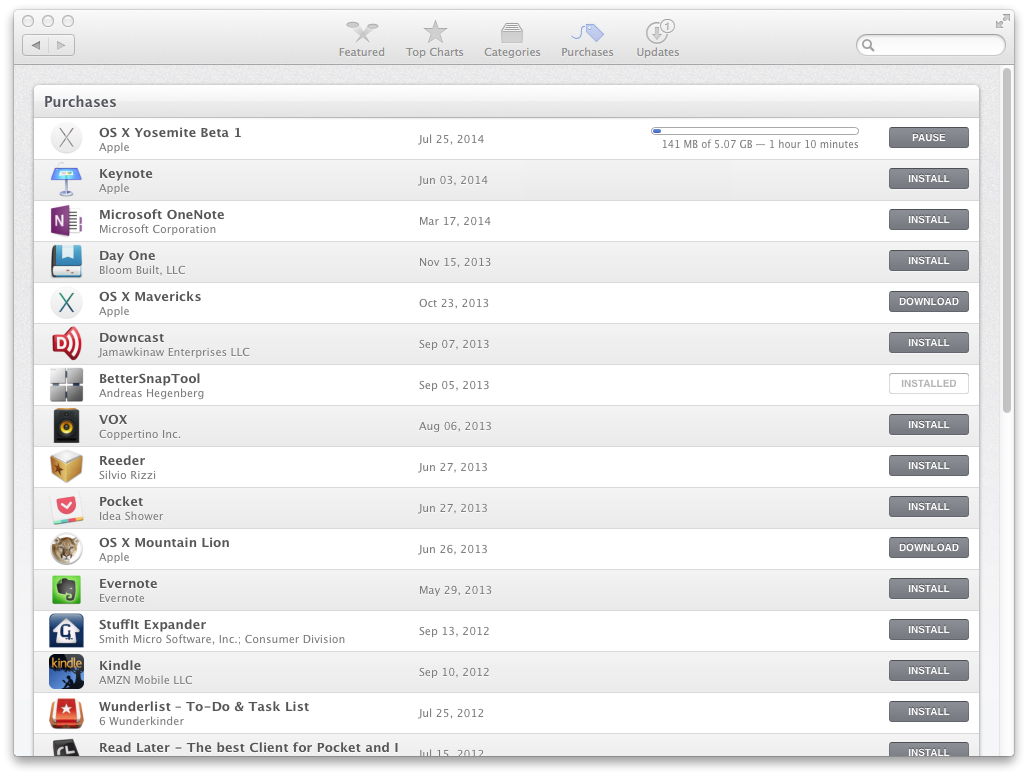
Task: Click the OS X Mountain Lion icon
Action: [66, 549]
